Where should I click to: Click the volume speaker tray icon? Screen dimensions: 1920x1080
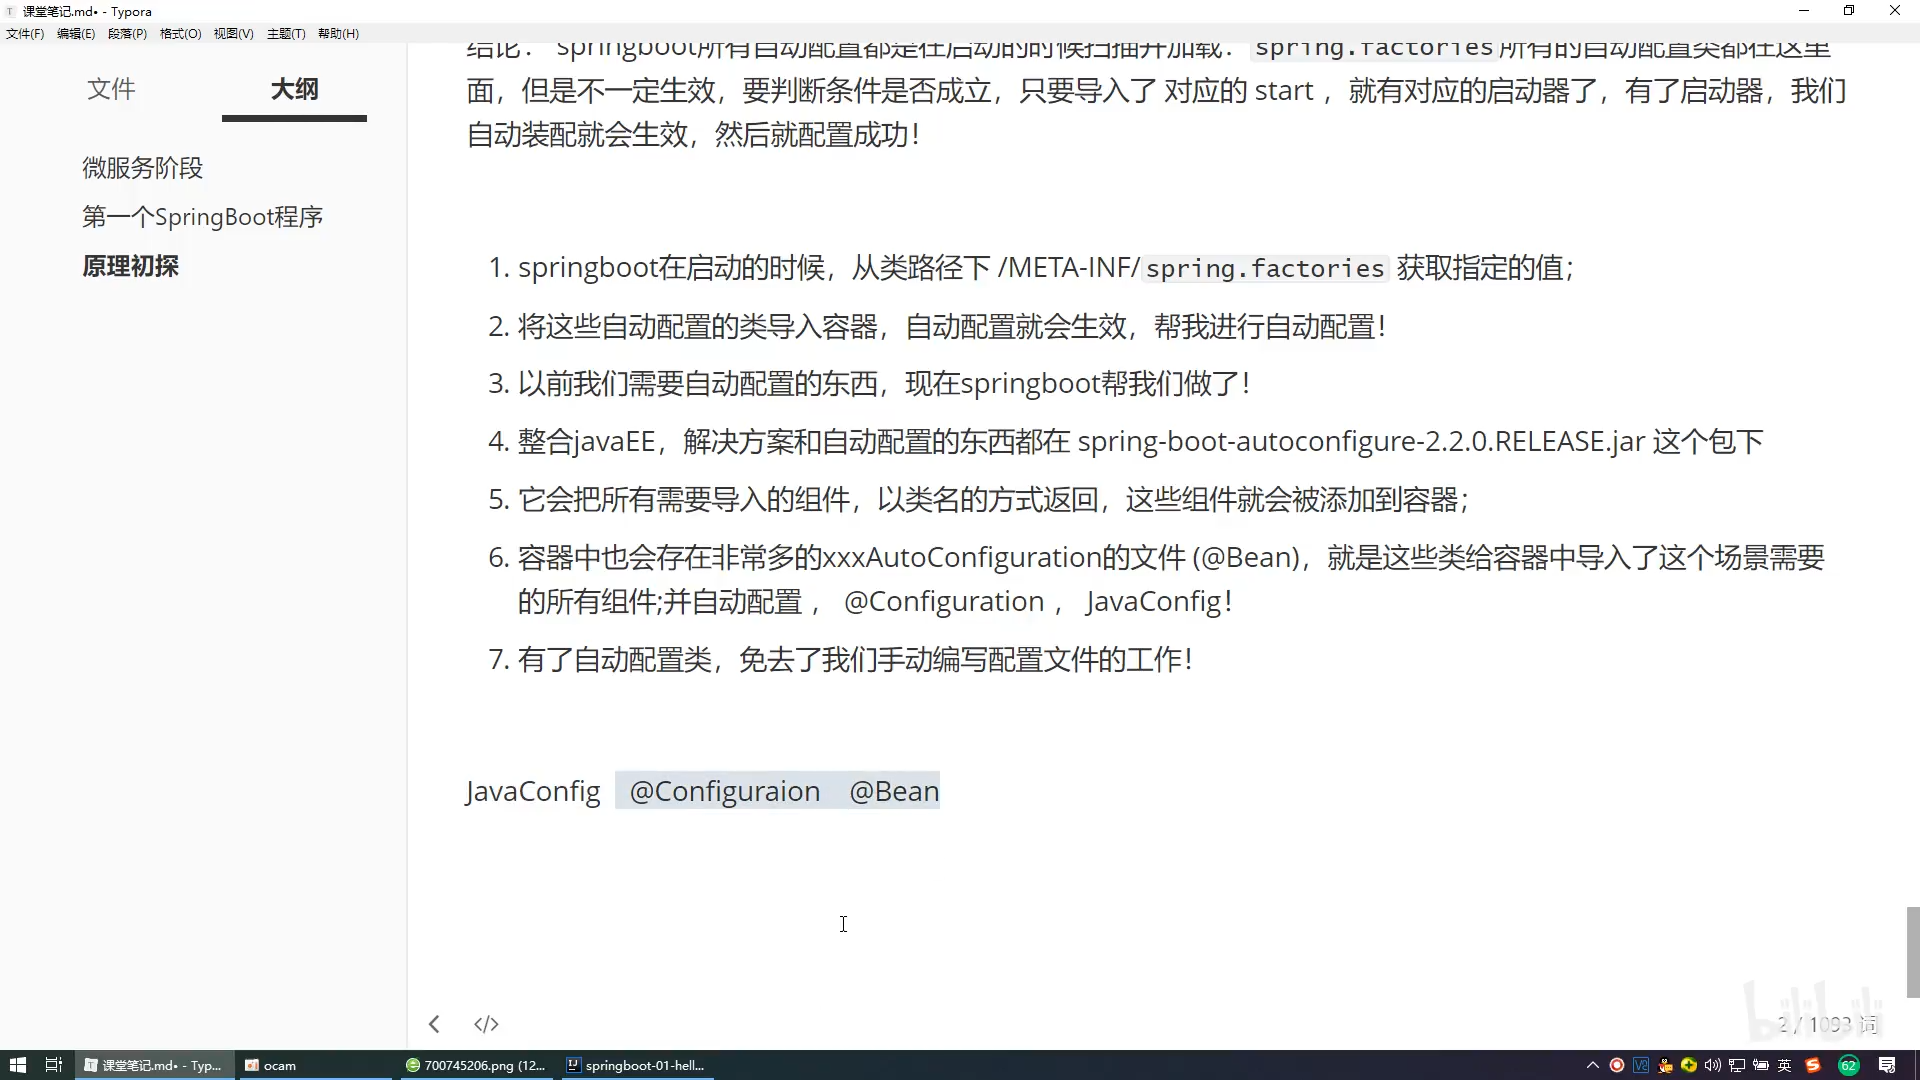pos(1713,1065)
